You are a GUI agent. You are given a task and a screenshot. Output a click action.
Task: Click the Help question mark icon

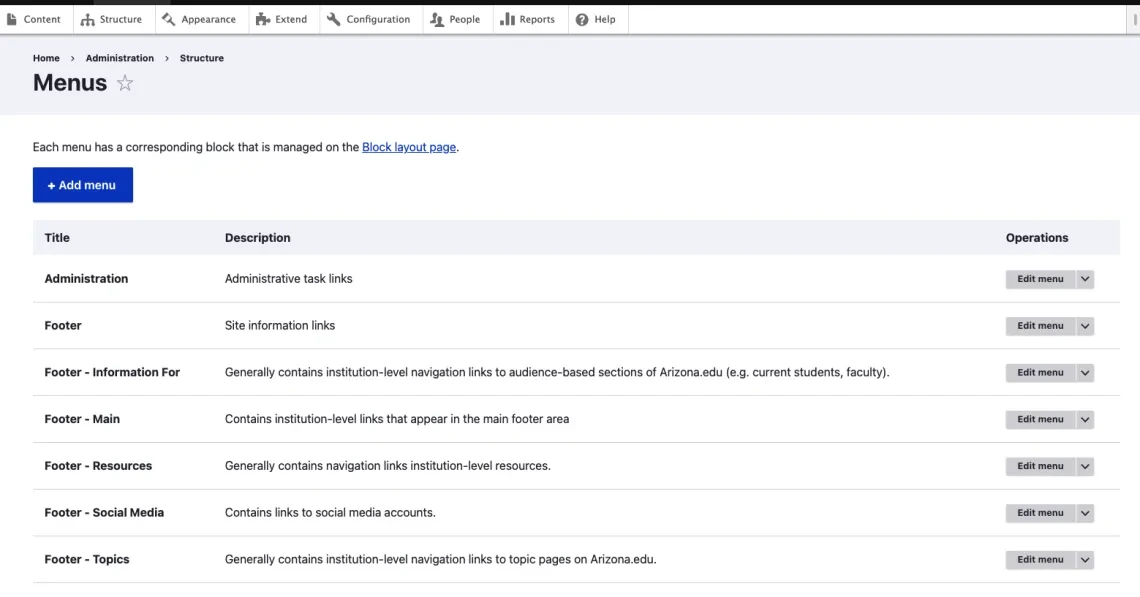582,19
